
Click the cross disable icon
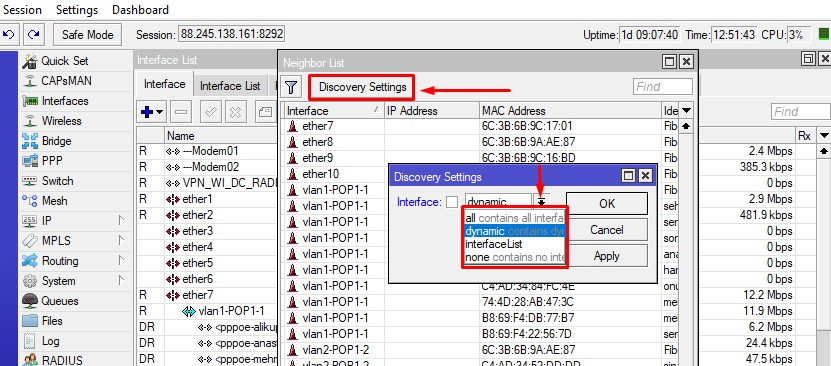click(235, 112)
